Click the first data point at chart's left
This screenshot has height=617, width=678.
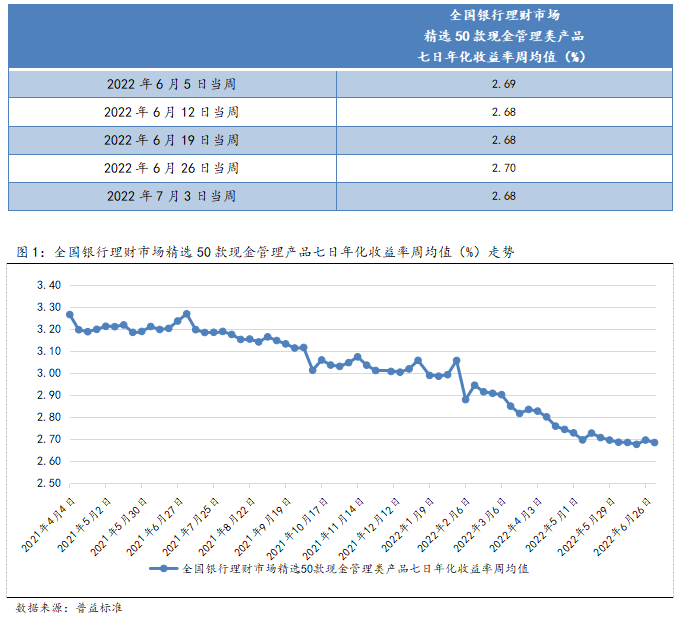pos(69,314)
